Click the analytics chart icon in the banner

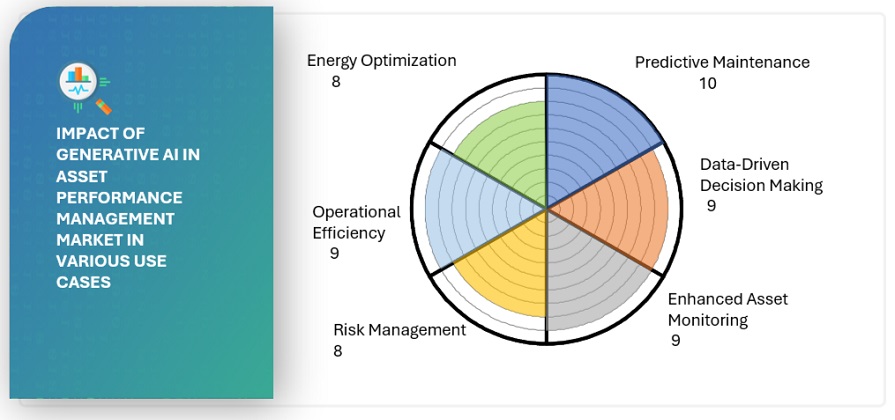click(84, 87)
